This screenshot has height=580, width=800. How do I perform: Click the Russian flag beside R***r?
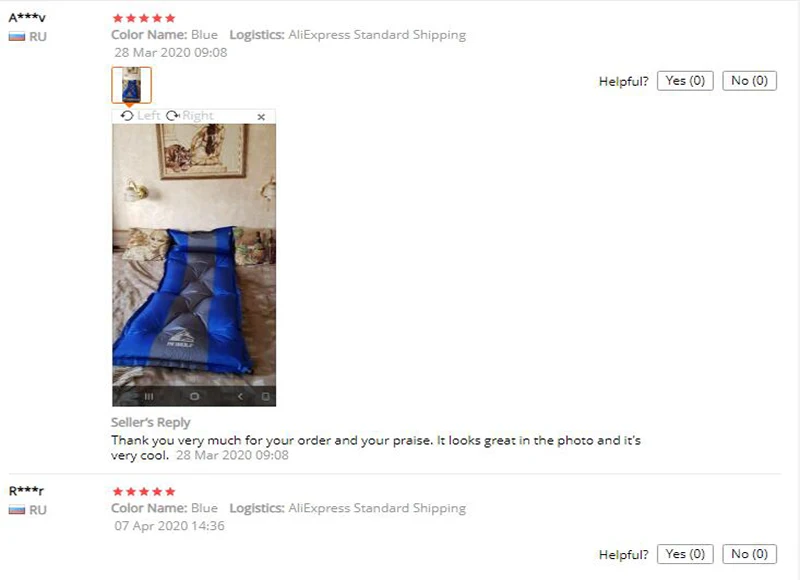click(17, 510)
